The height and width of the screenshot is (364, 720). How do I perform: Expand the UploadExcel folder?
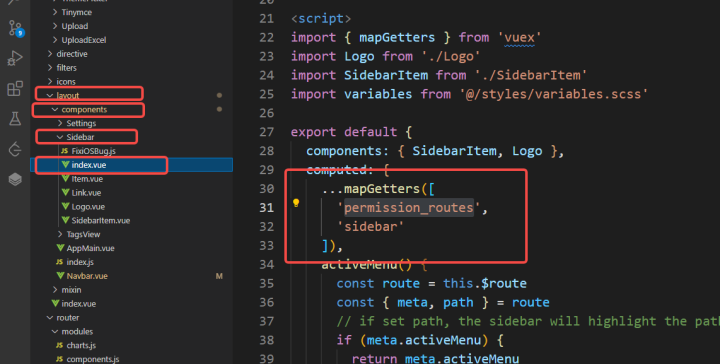55,40
